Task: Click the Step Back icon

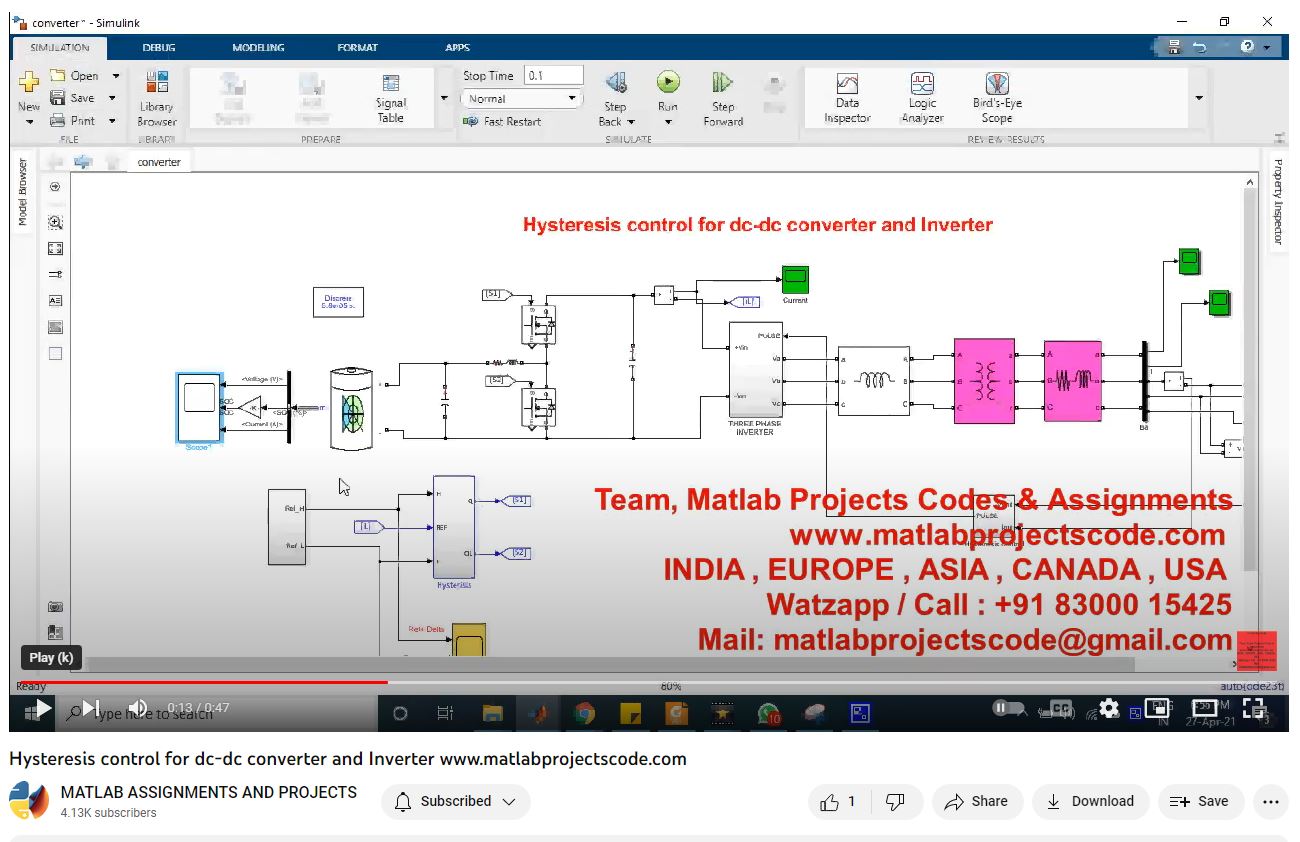Action: (616, 82)
